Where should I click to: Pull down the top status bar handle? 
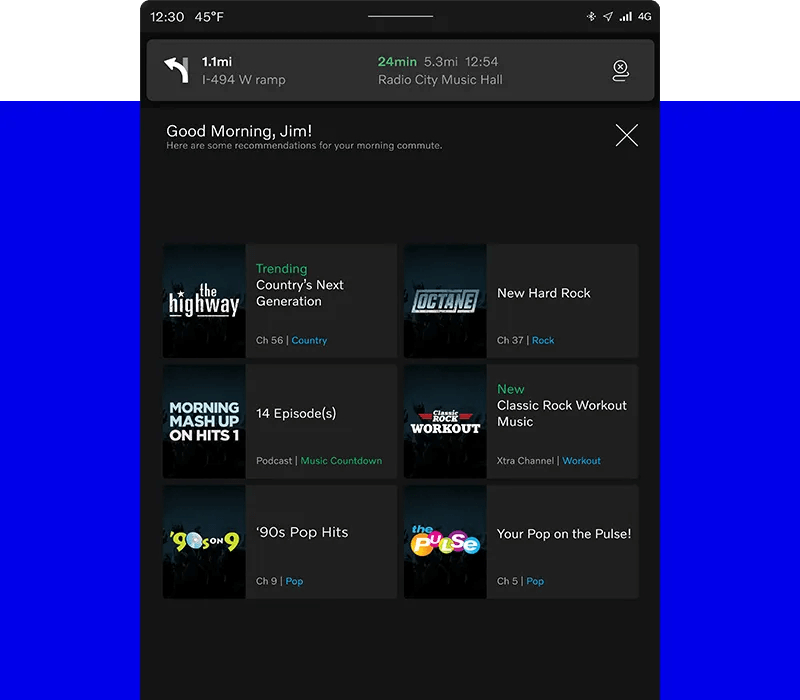(400, 16)
